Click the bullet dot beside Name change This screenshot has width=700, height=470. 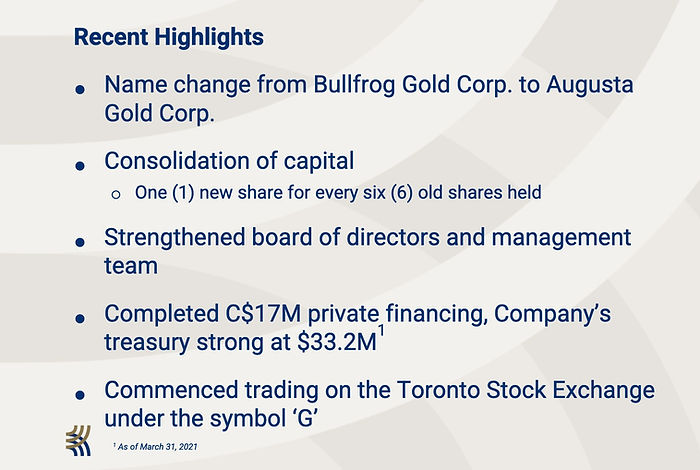80,90
